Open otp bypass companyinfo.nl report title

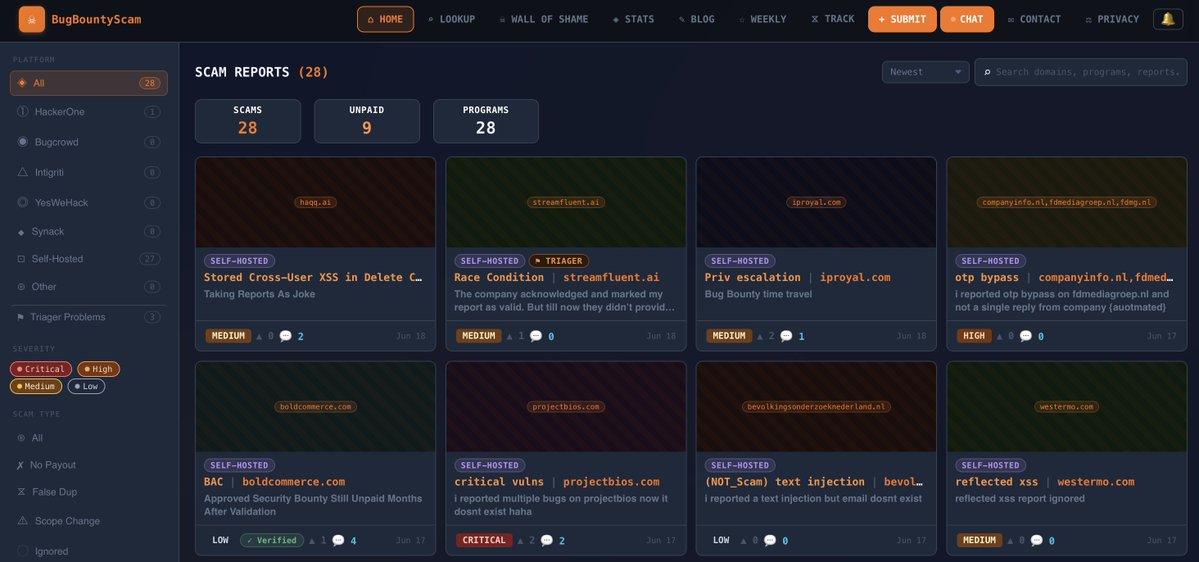coord(1064,278)
